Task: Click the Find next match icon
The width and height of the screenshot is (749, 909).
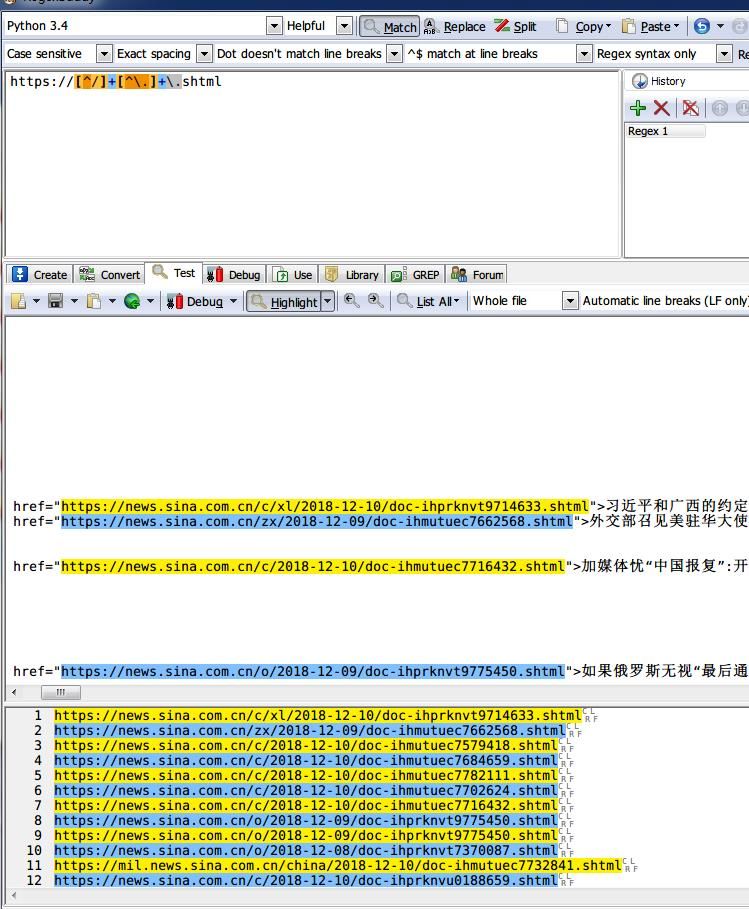Action: (x=376, y=300)
